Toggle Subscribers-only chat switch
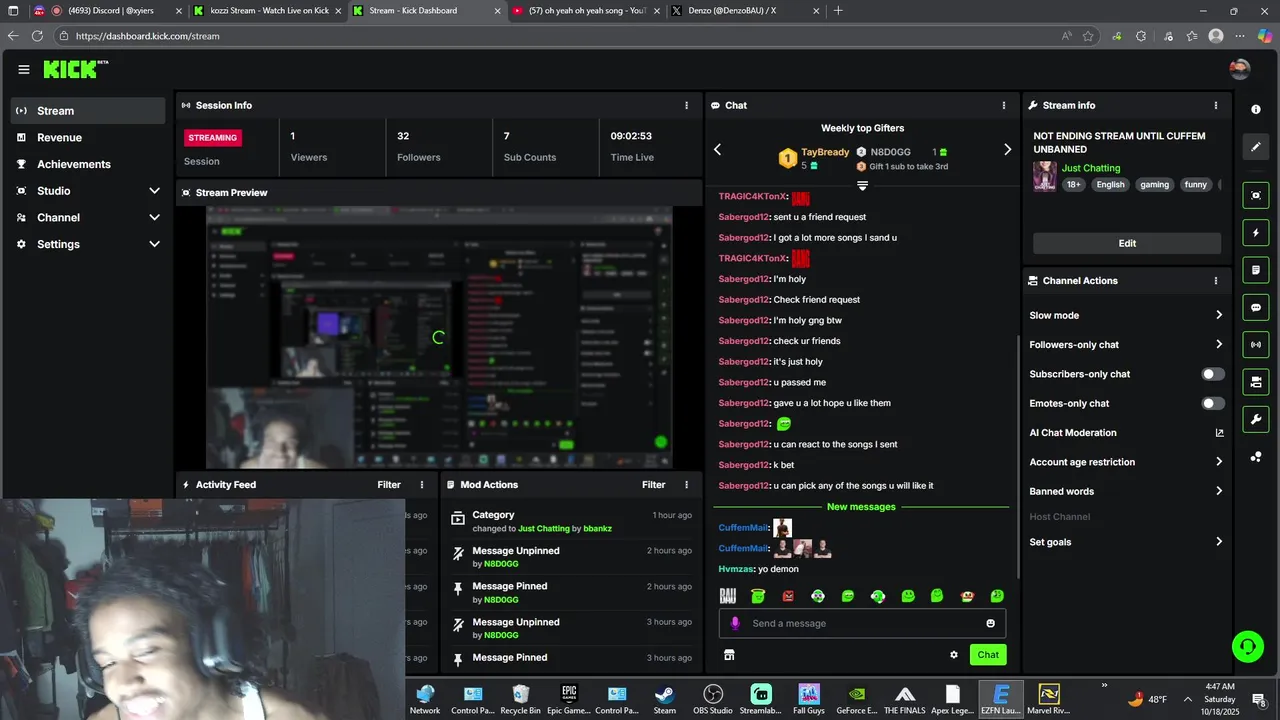This screenshot has width=1280, height=720. 1212,374
